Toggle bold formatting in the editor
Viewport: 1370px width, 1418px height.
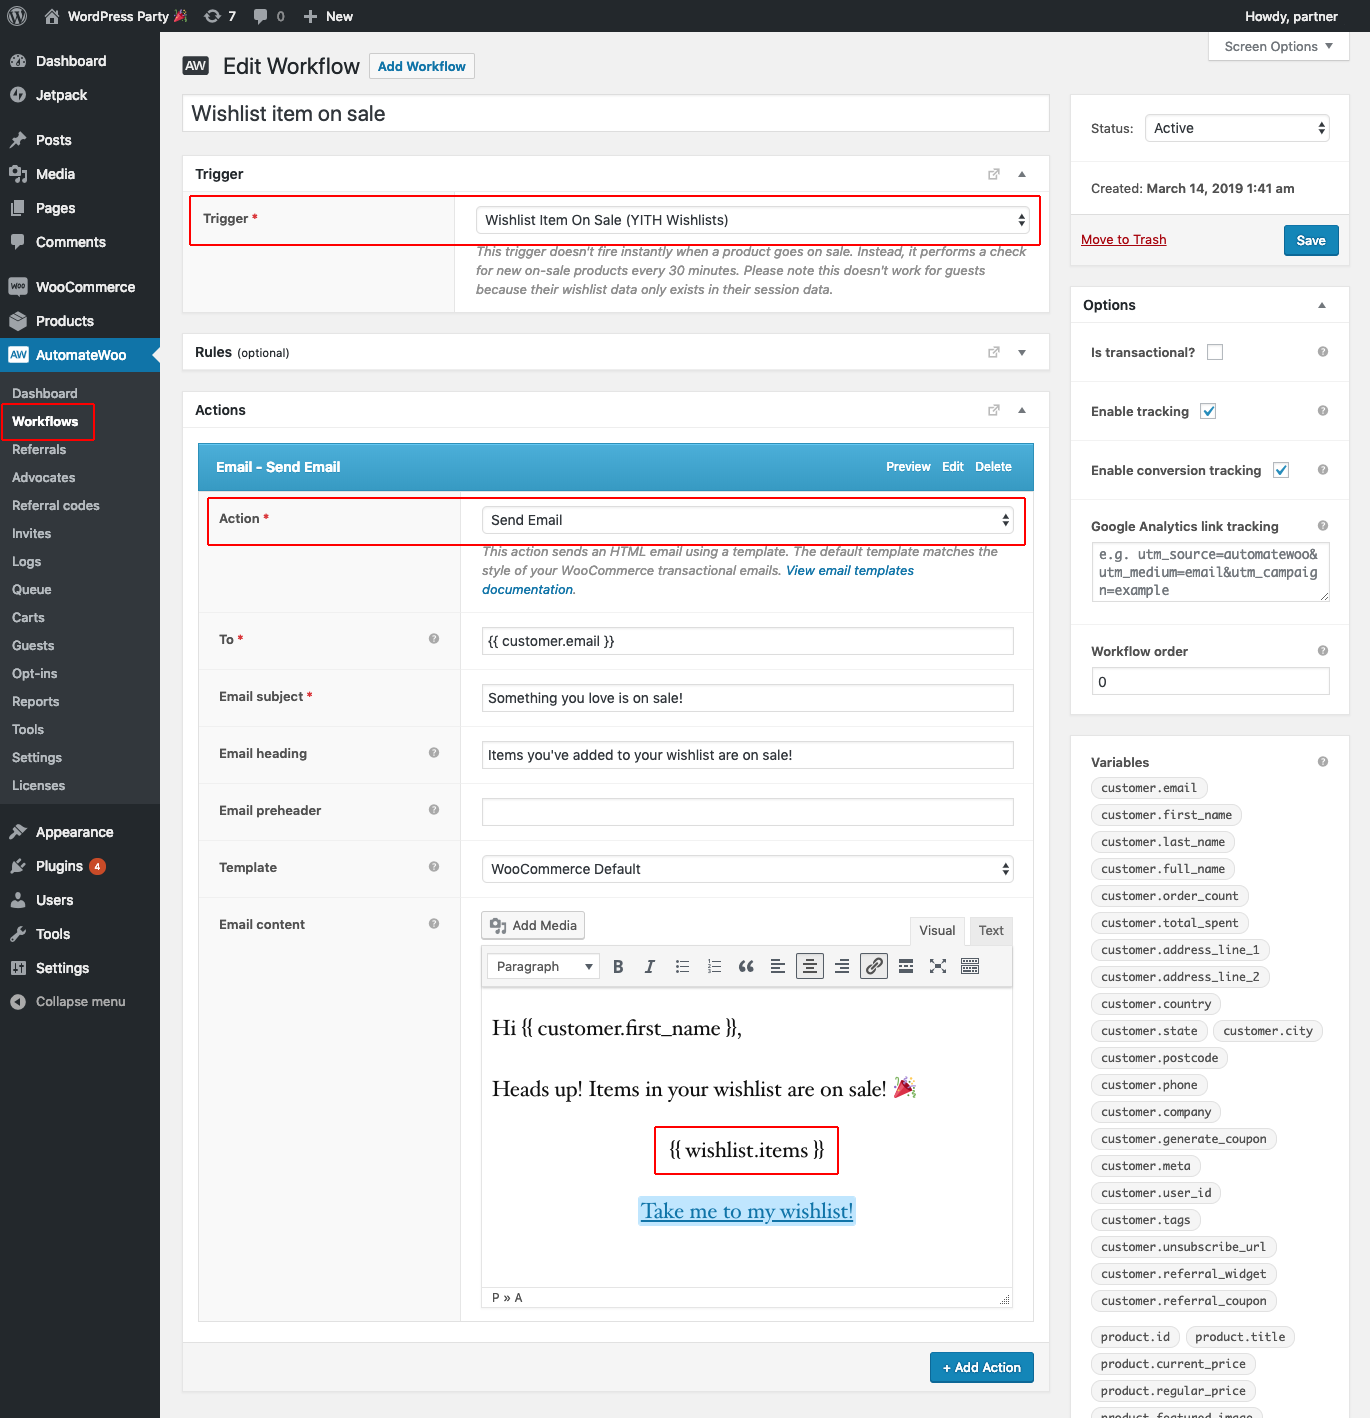pyautogui.click(x=618, y=966)
